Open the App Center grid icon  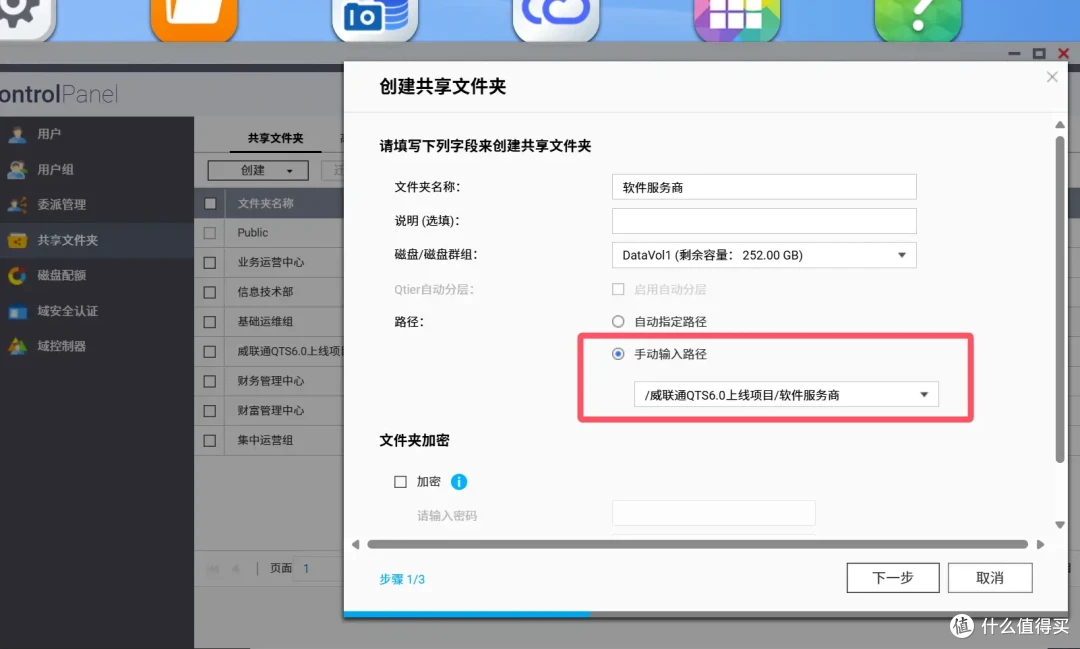coord(736,19)
